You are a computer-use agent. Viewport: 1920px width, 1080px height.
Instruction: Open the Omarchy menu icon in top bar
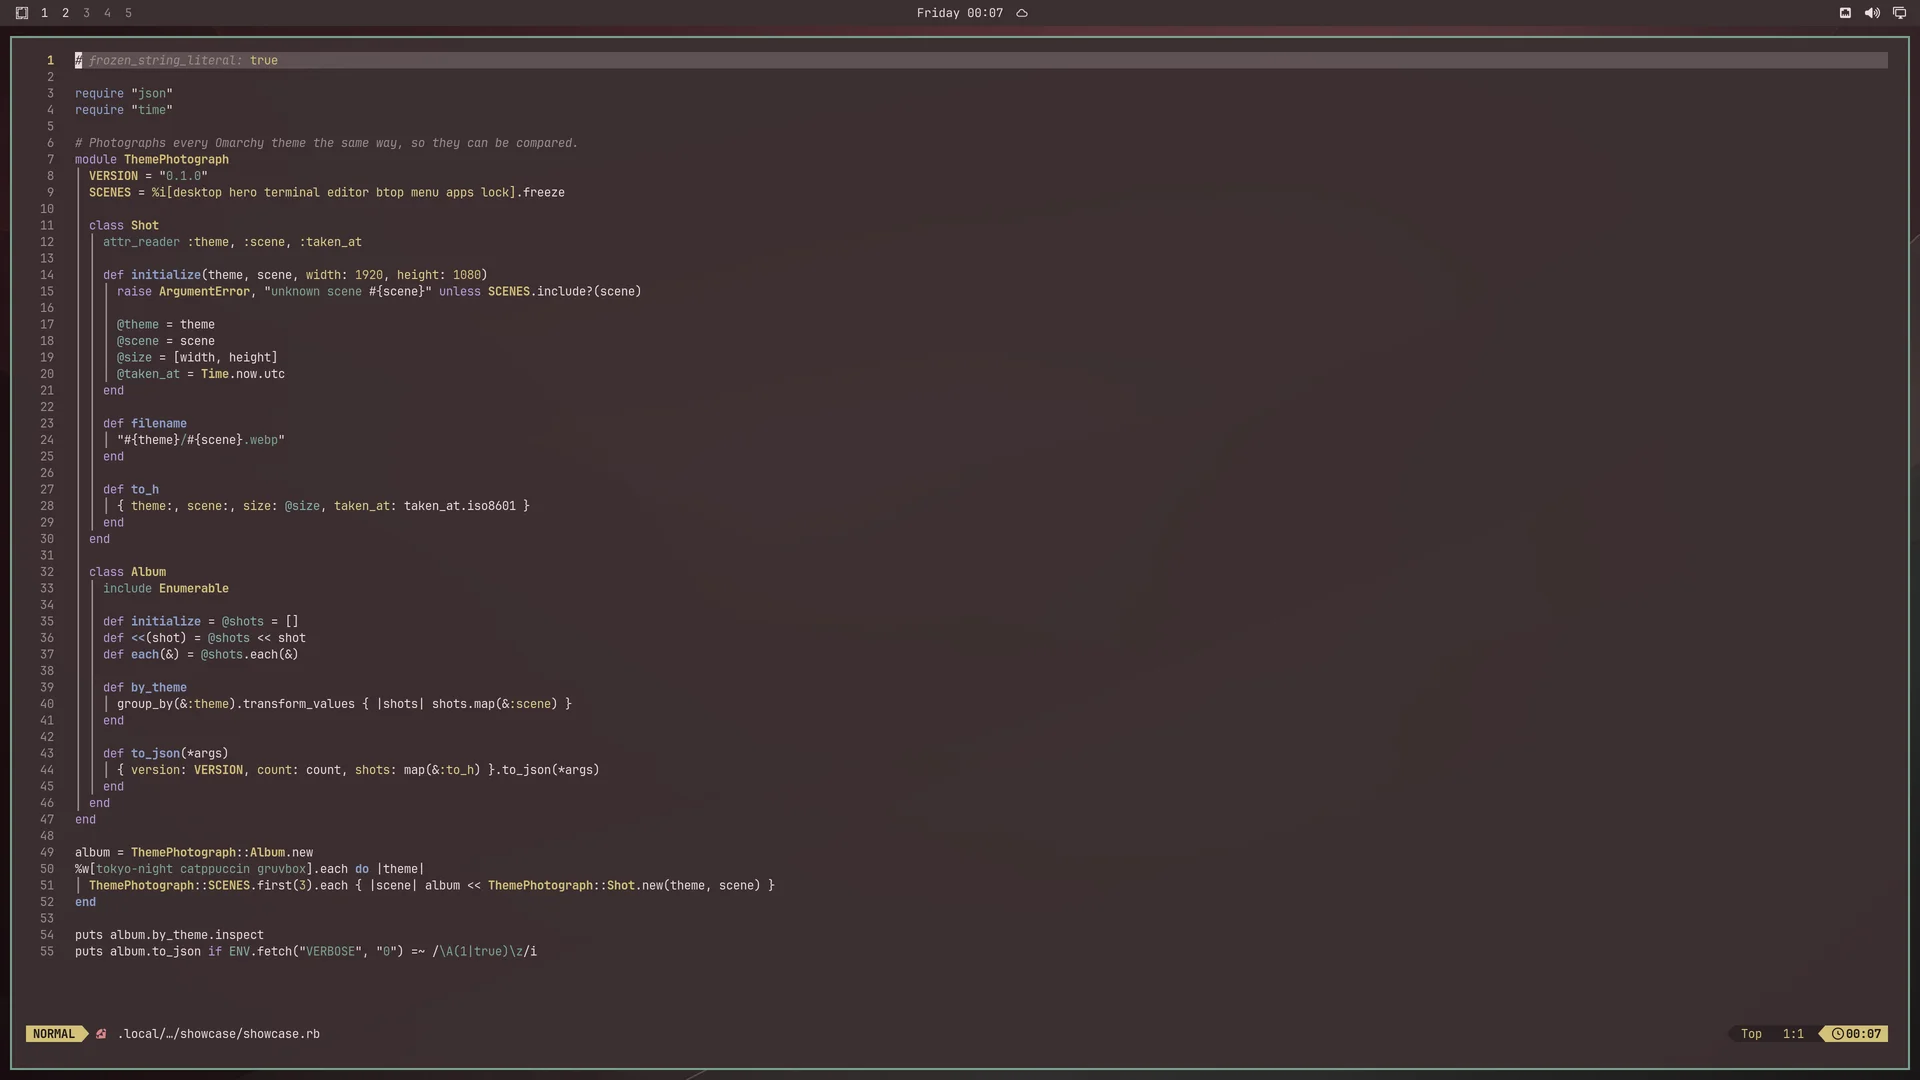(22, 13)
